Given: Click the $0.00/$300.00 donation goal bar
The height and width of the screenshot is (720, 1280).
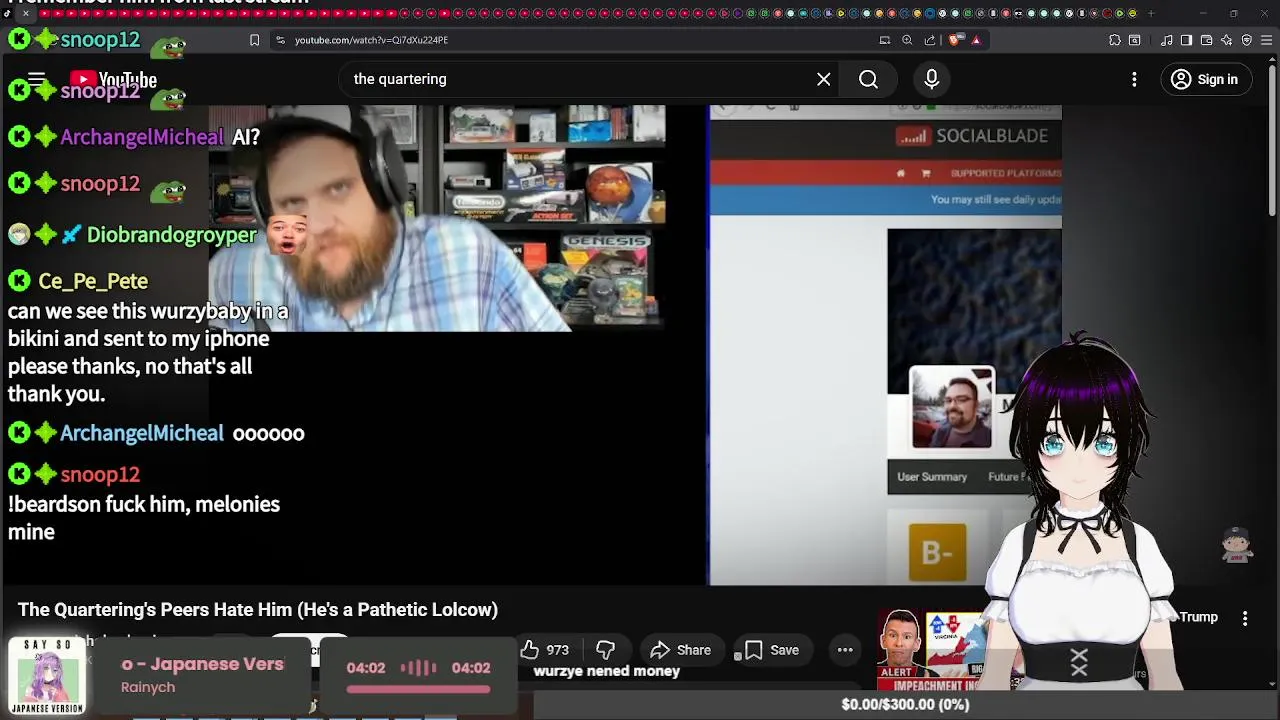Looking at the screenshot, I should (x=905, y=705).
